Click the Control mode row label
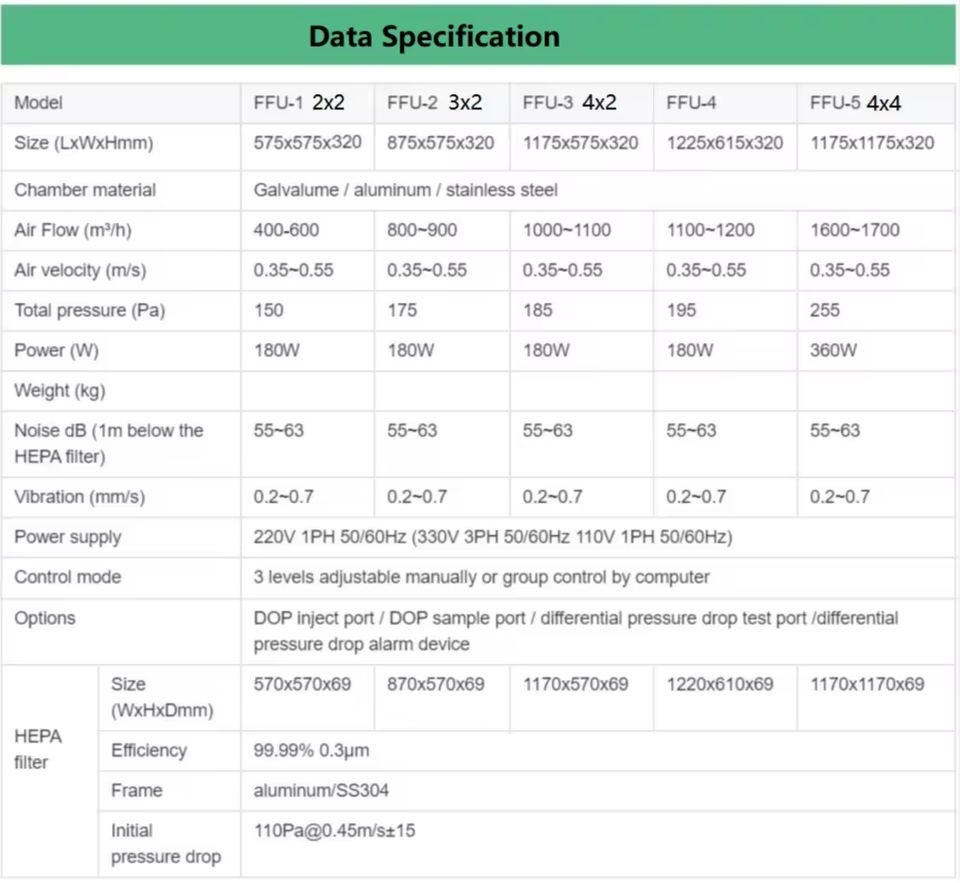Image resolution: width=960 pixels, height=883 pixels. pos(68,577)
